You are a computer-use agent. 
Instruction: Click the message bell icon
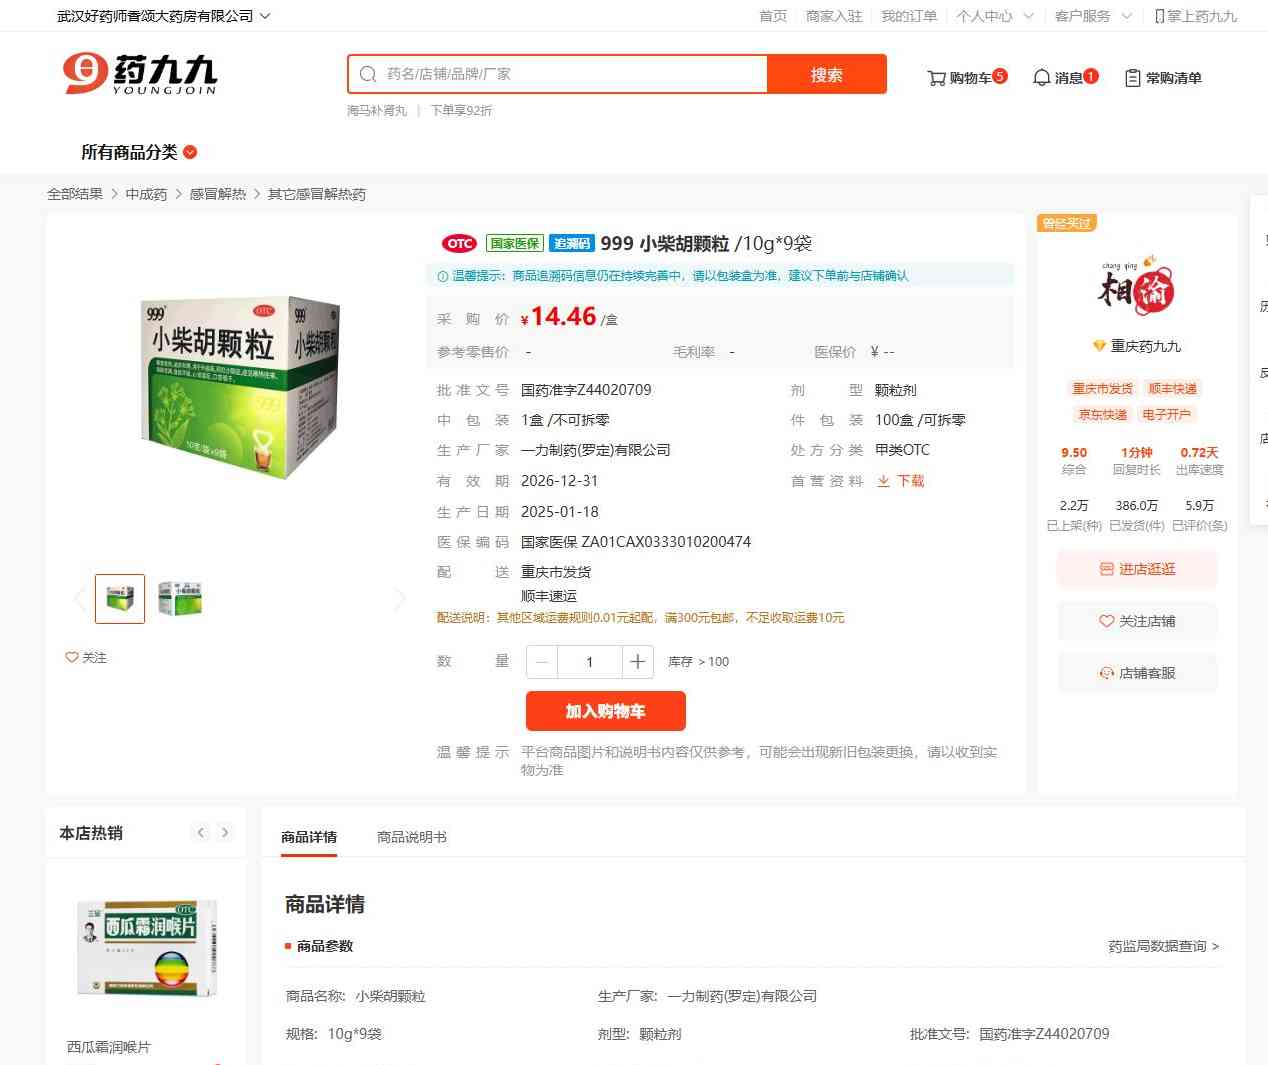(x=1042, y=77)
